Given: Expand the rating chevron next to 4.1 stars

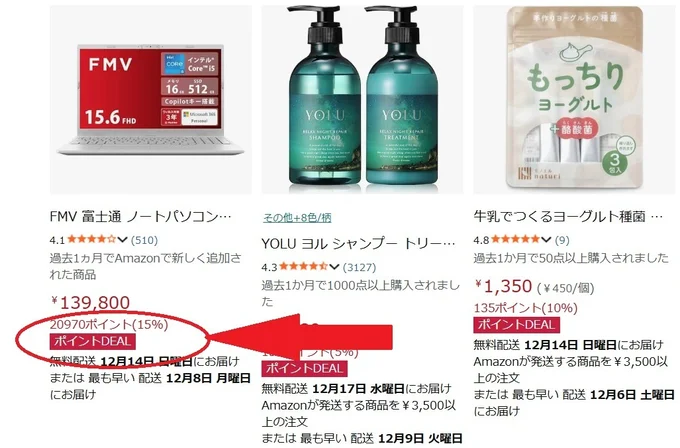Looking at the screenshot, I should point(122,239).
